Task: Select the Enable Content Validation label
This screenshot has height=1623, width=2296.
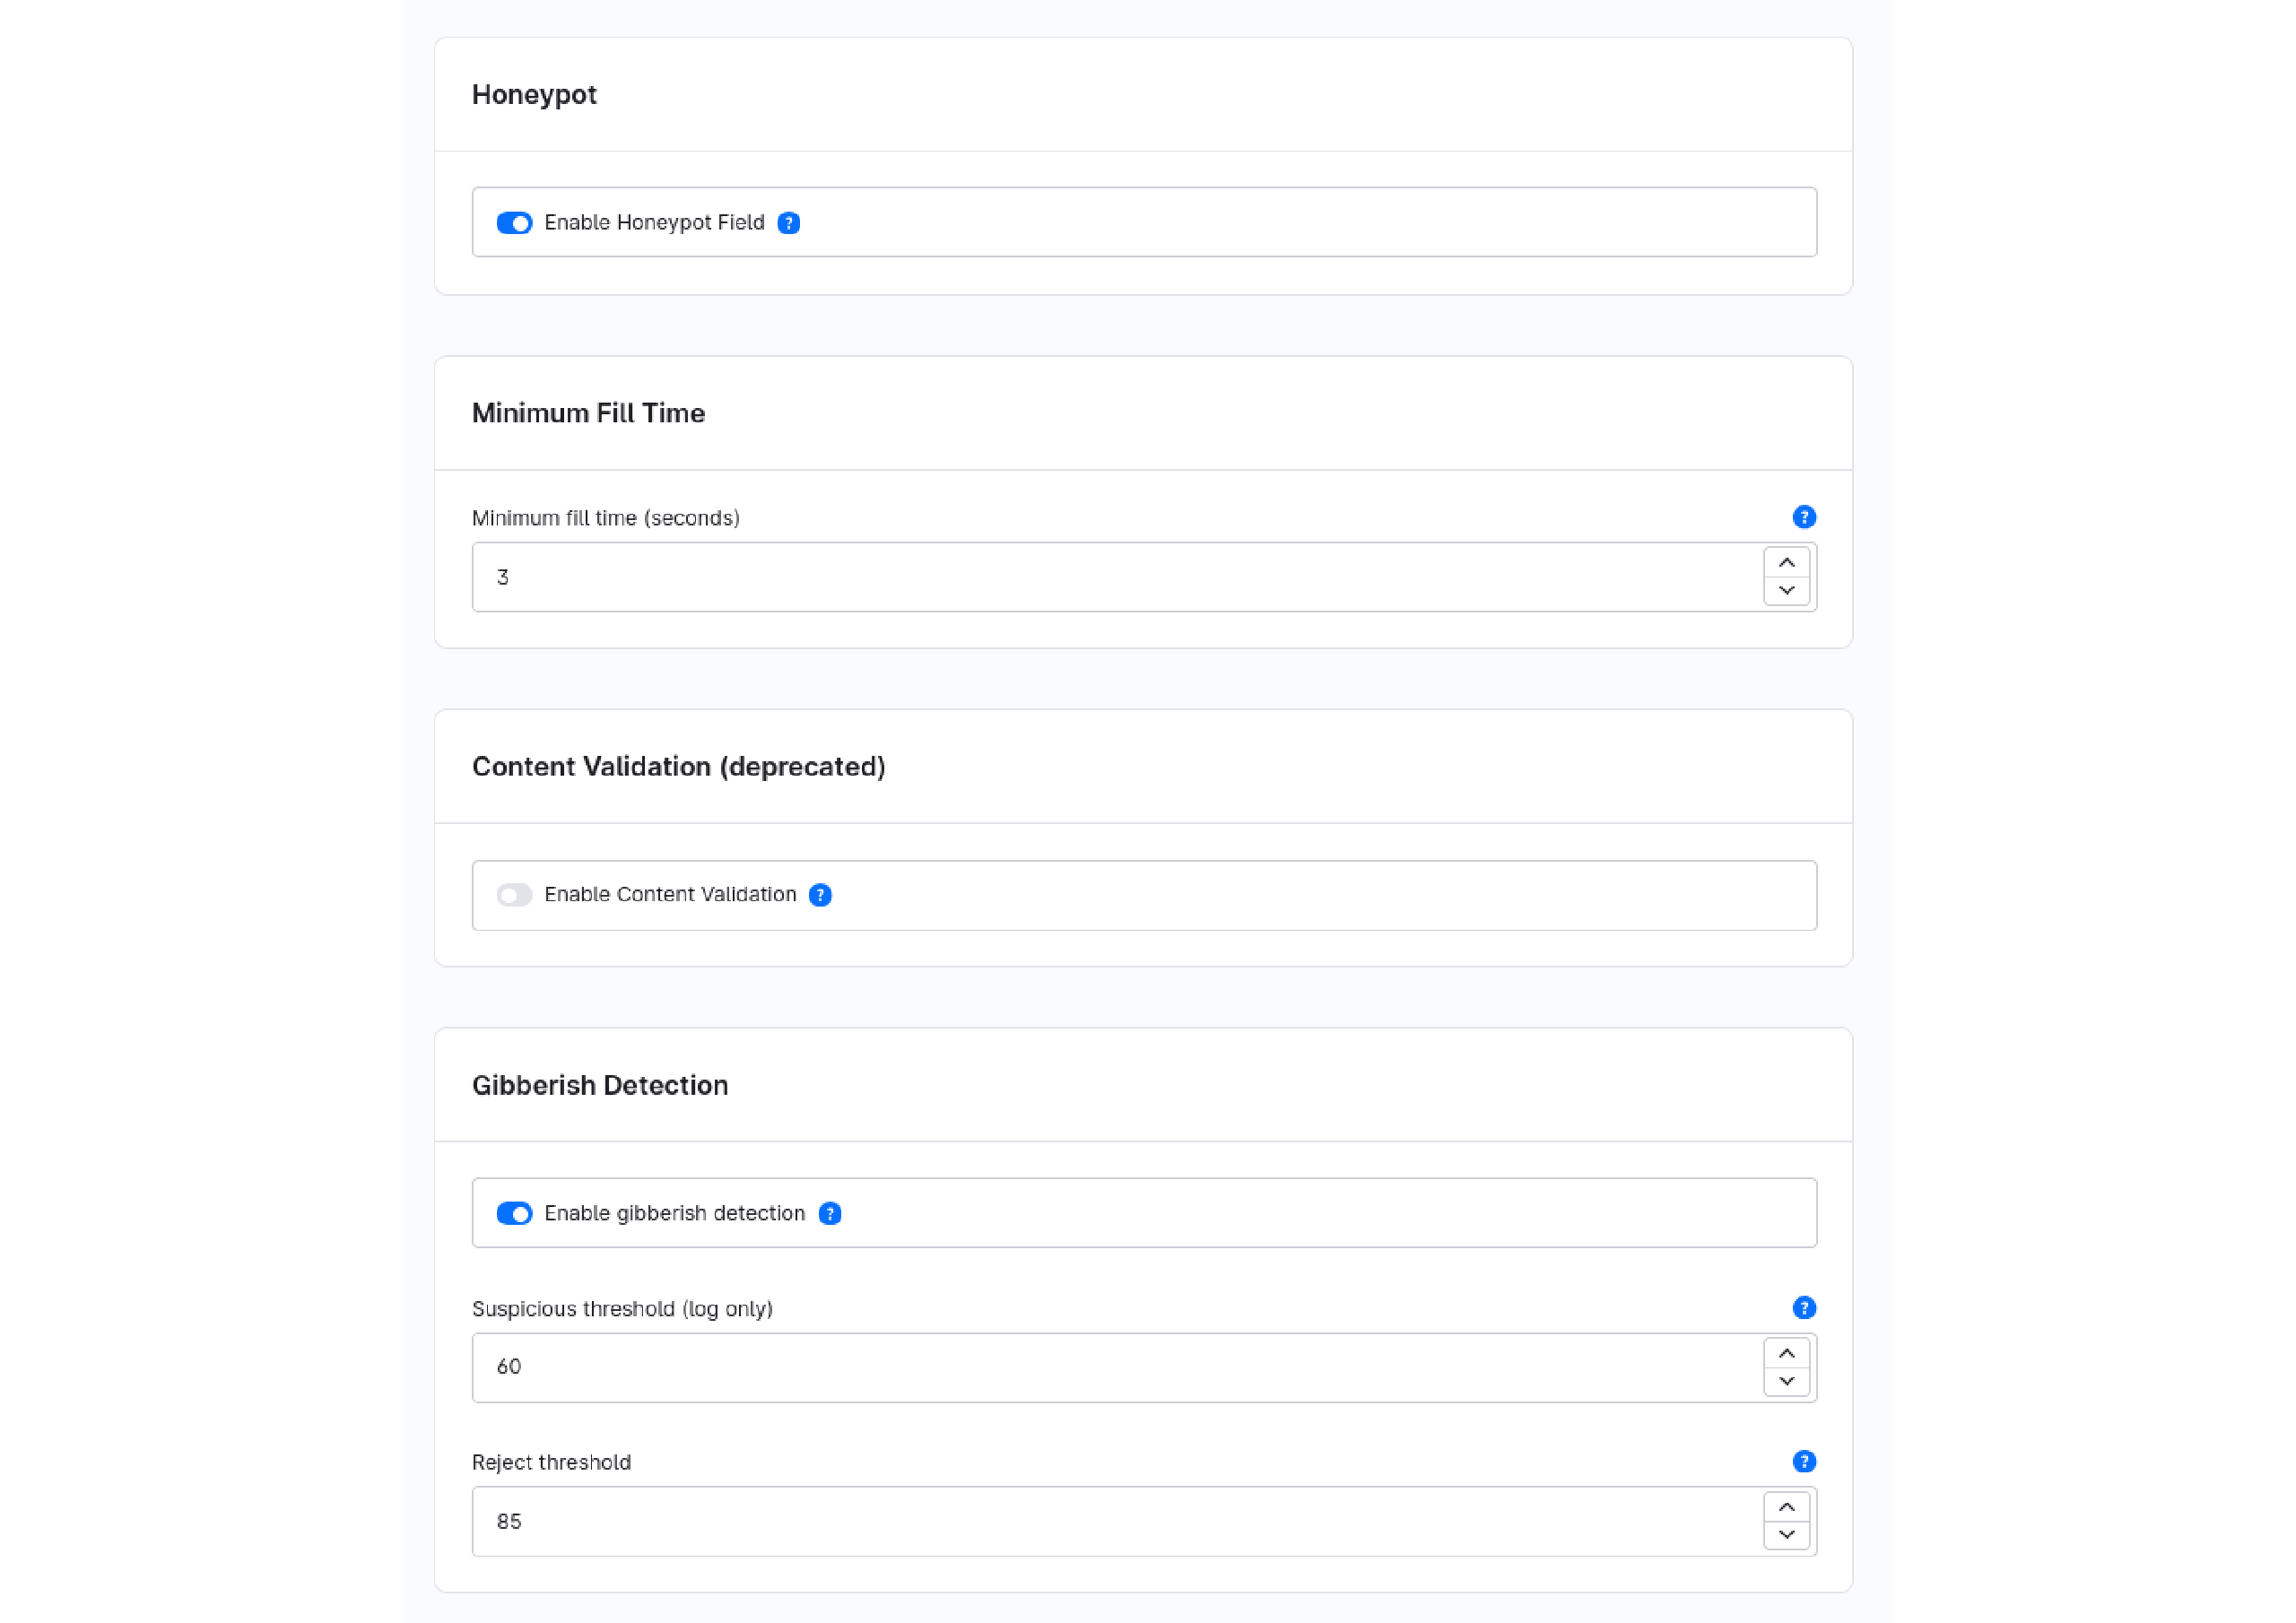Action: click(670, 895)
